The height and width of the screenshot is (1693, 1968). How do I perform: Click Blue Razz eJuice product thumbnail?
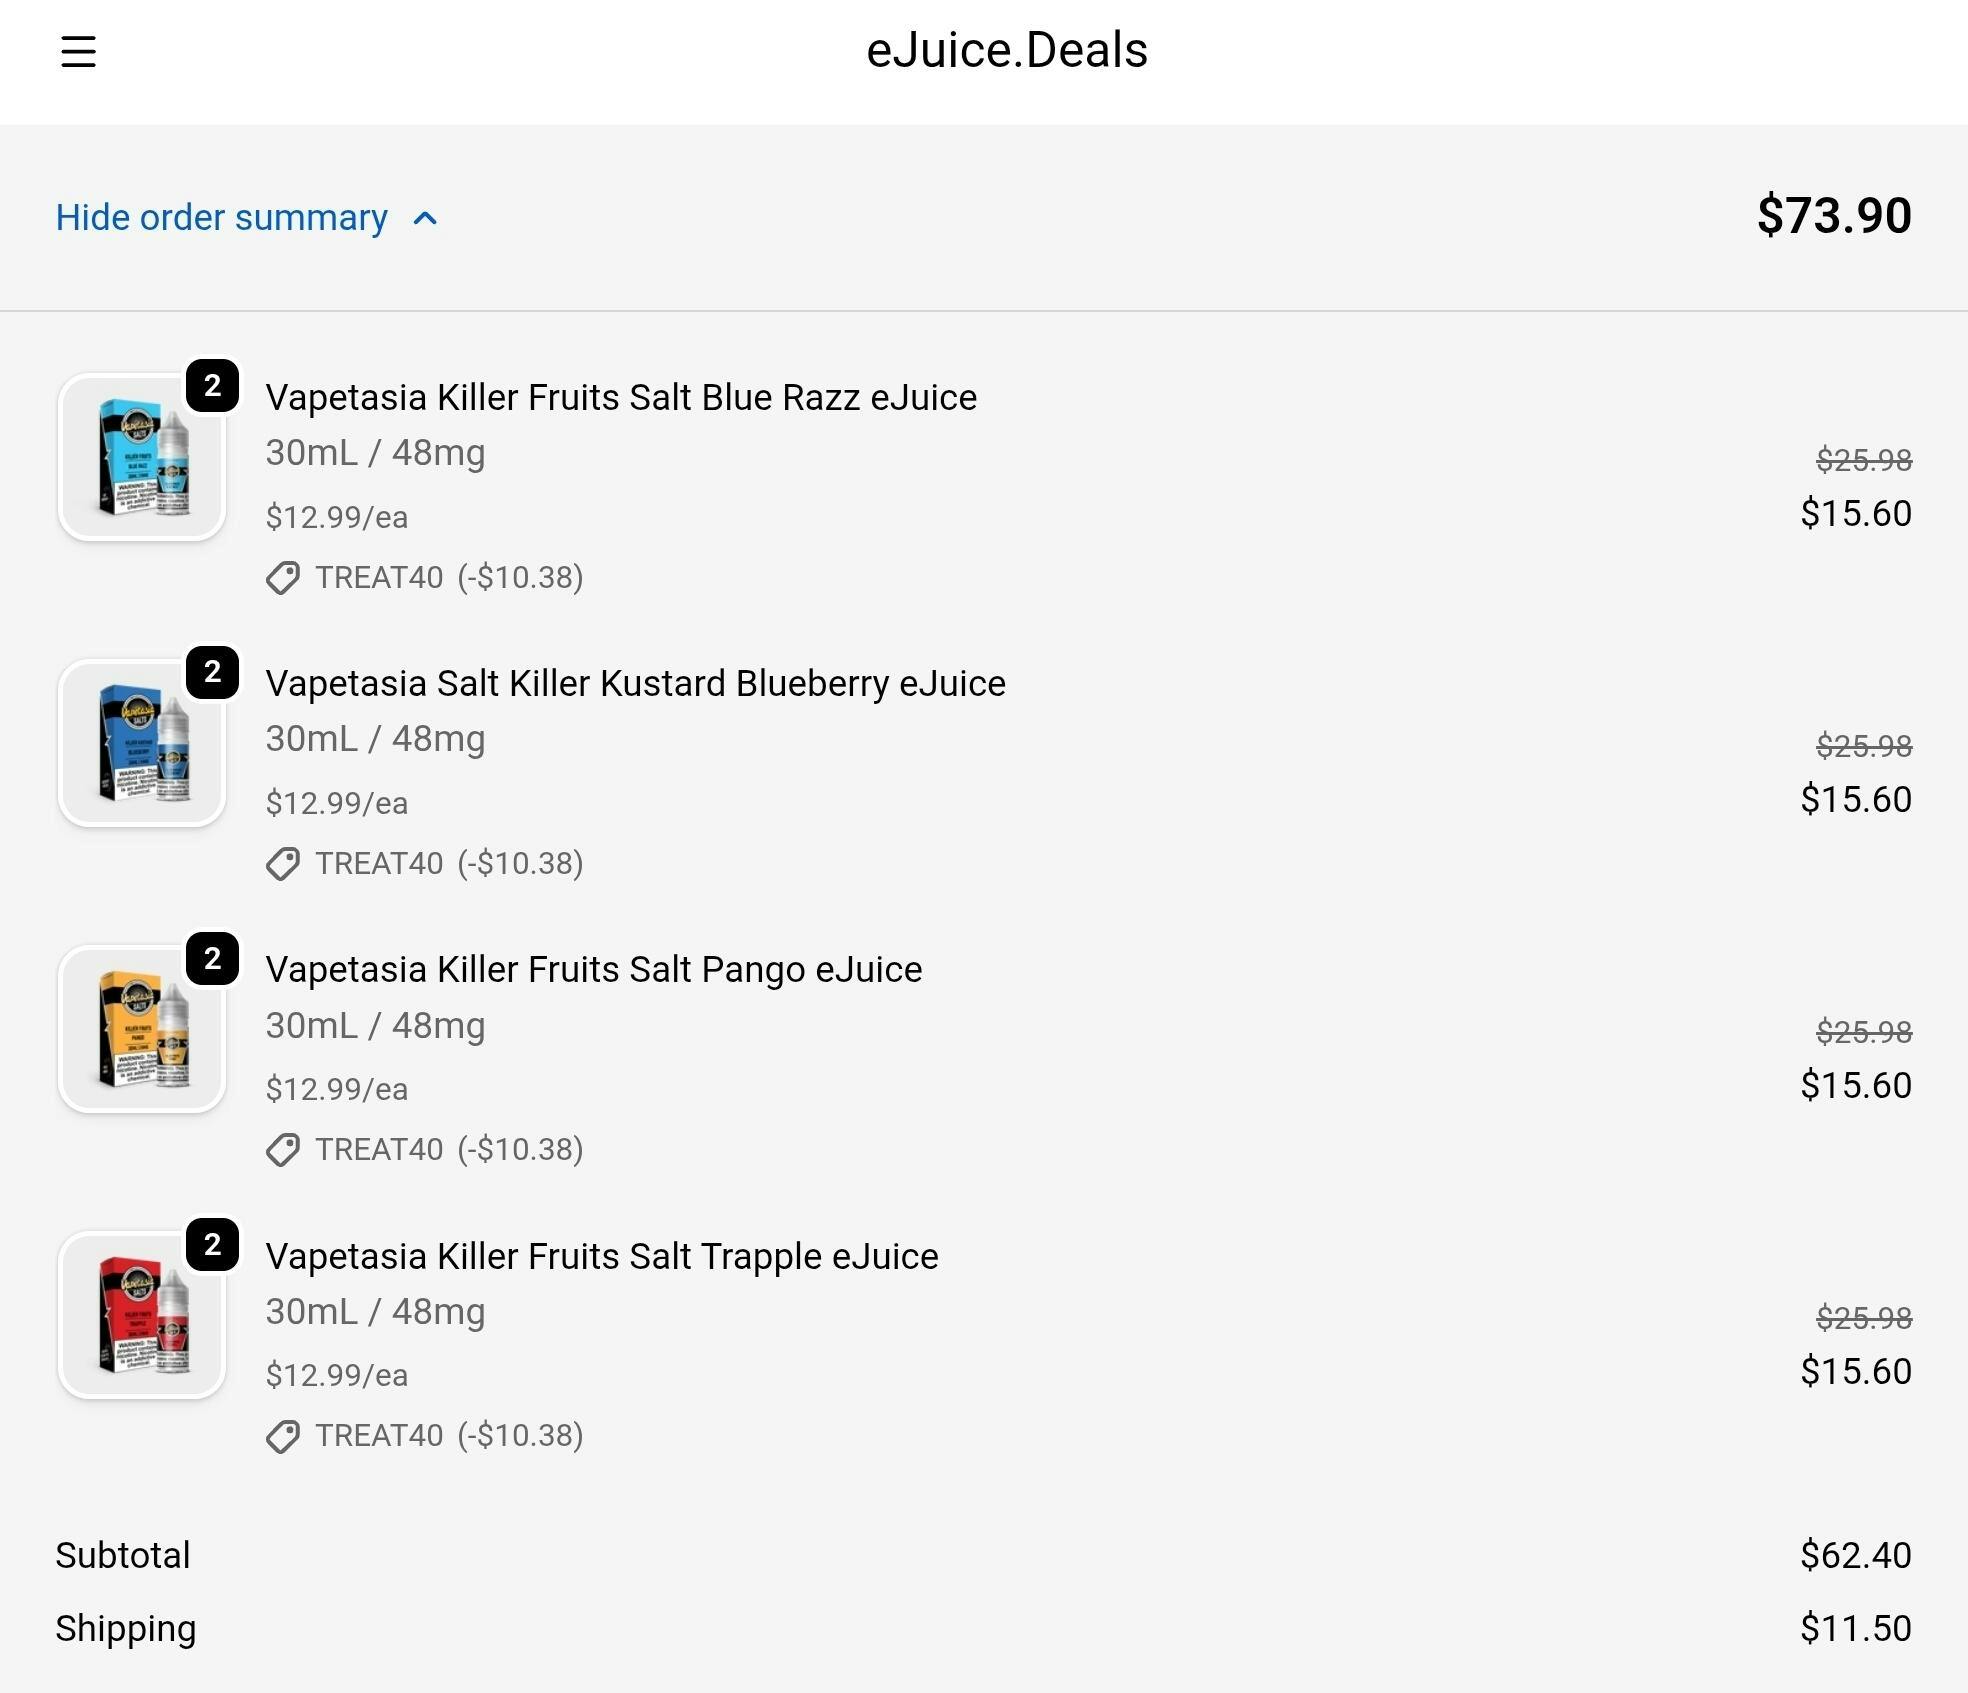point(141,458)
